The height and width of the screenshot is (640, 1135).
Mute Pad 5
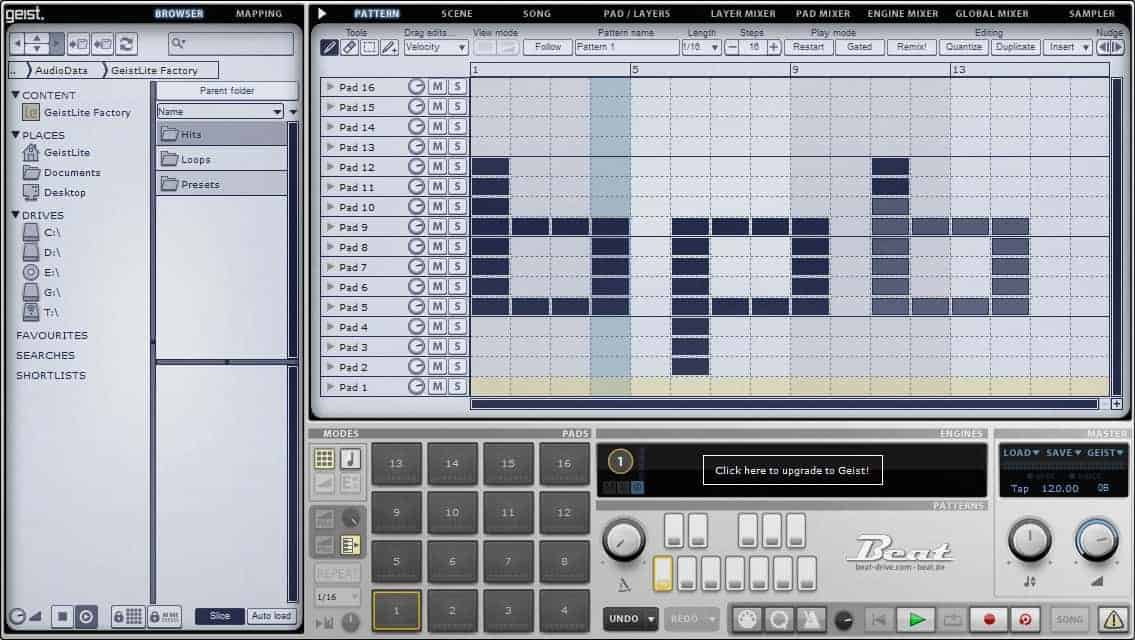click(x=436, y=306)
